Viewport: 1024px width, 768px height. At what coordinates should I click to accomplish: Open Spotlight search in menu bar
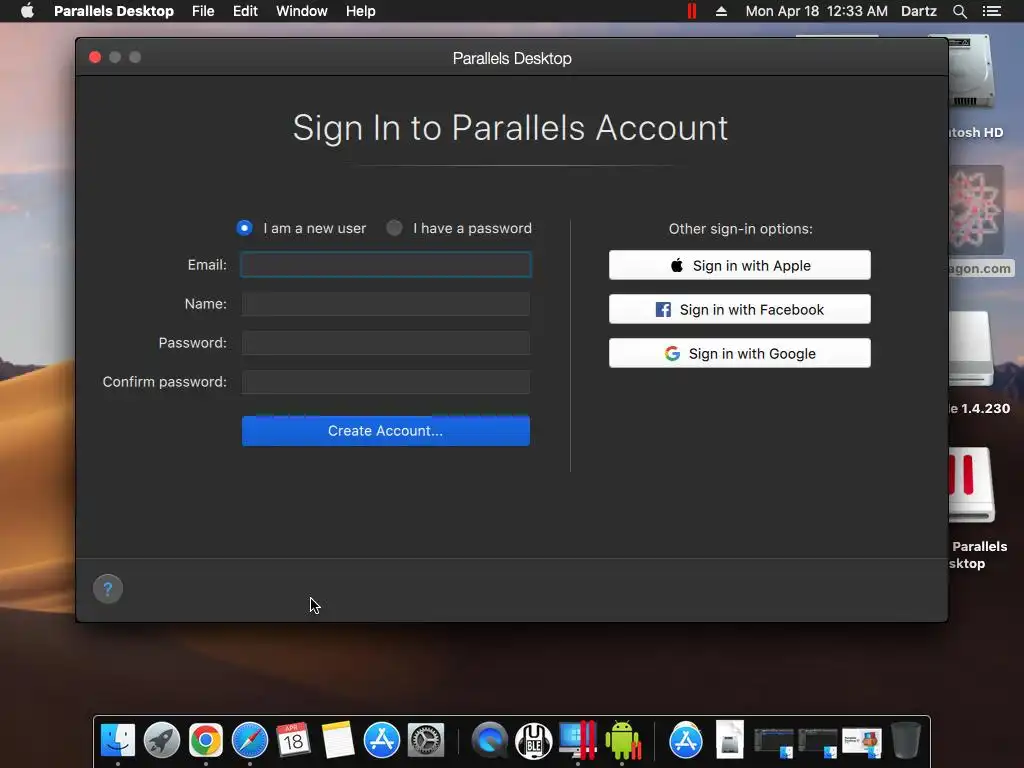(959, 11)
